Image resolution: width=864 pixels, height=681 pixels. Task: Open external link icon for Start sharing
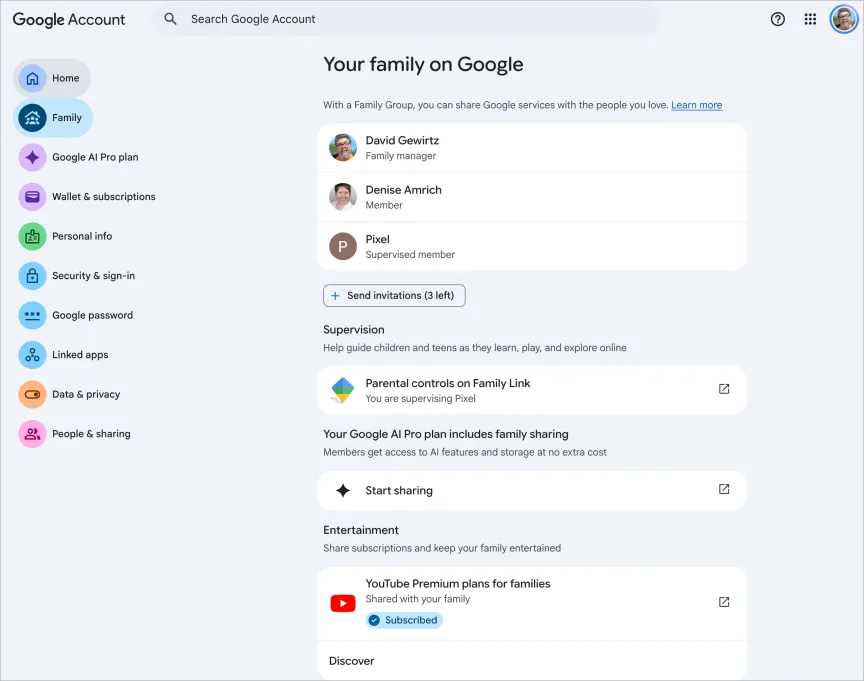(x=724, y=489)
